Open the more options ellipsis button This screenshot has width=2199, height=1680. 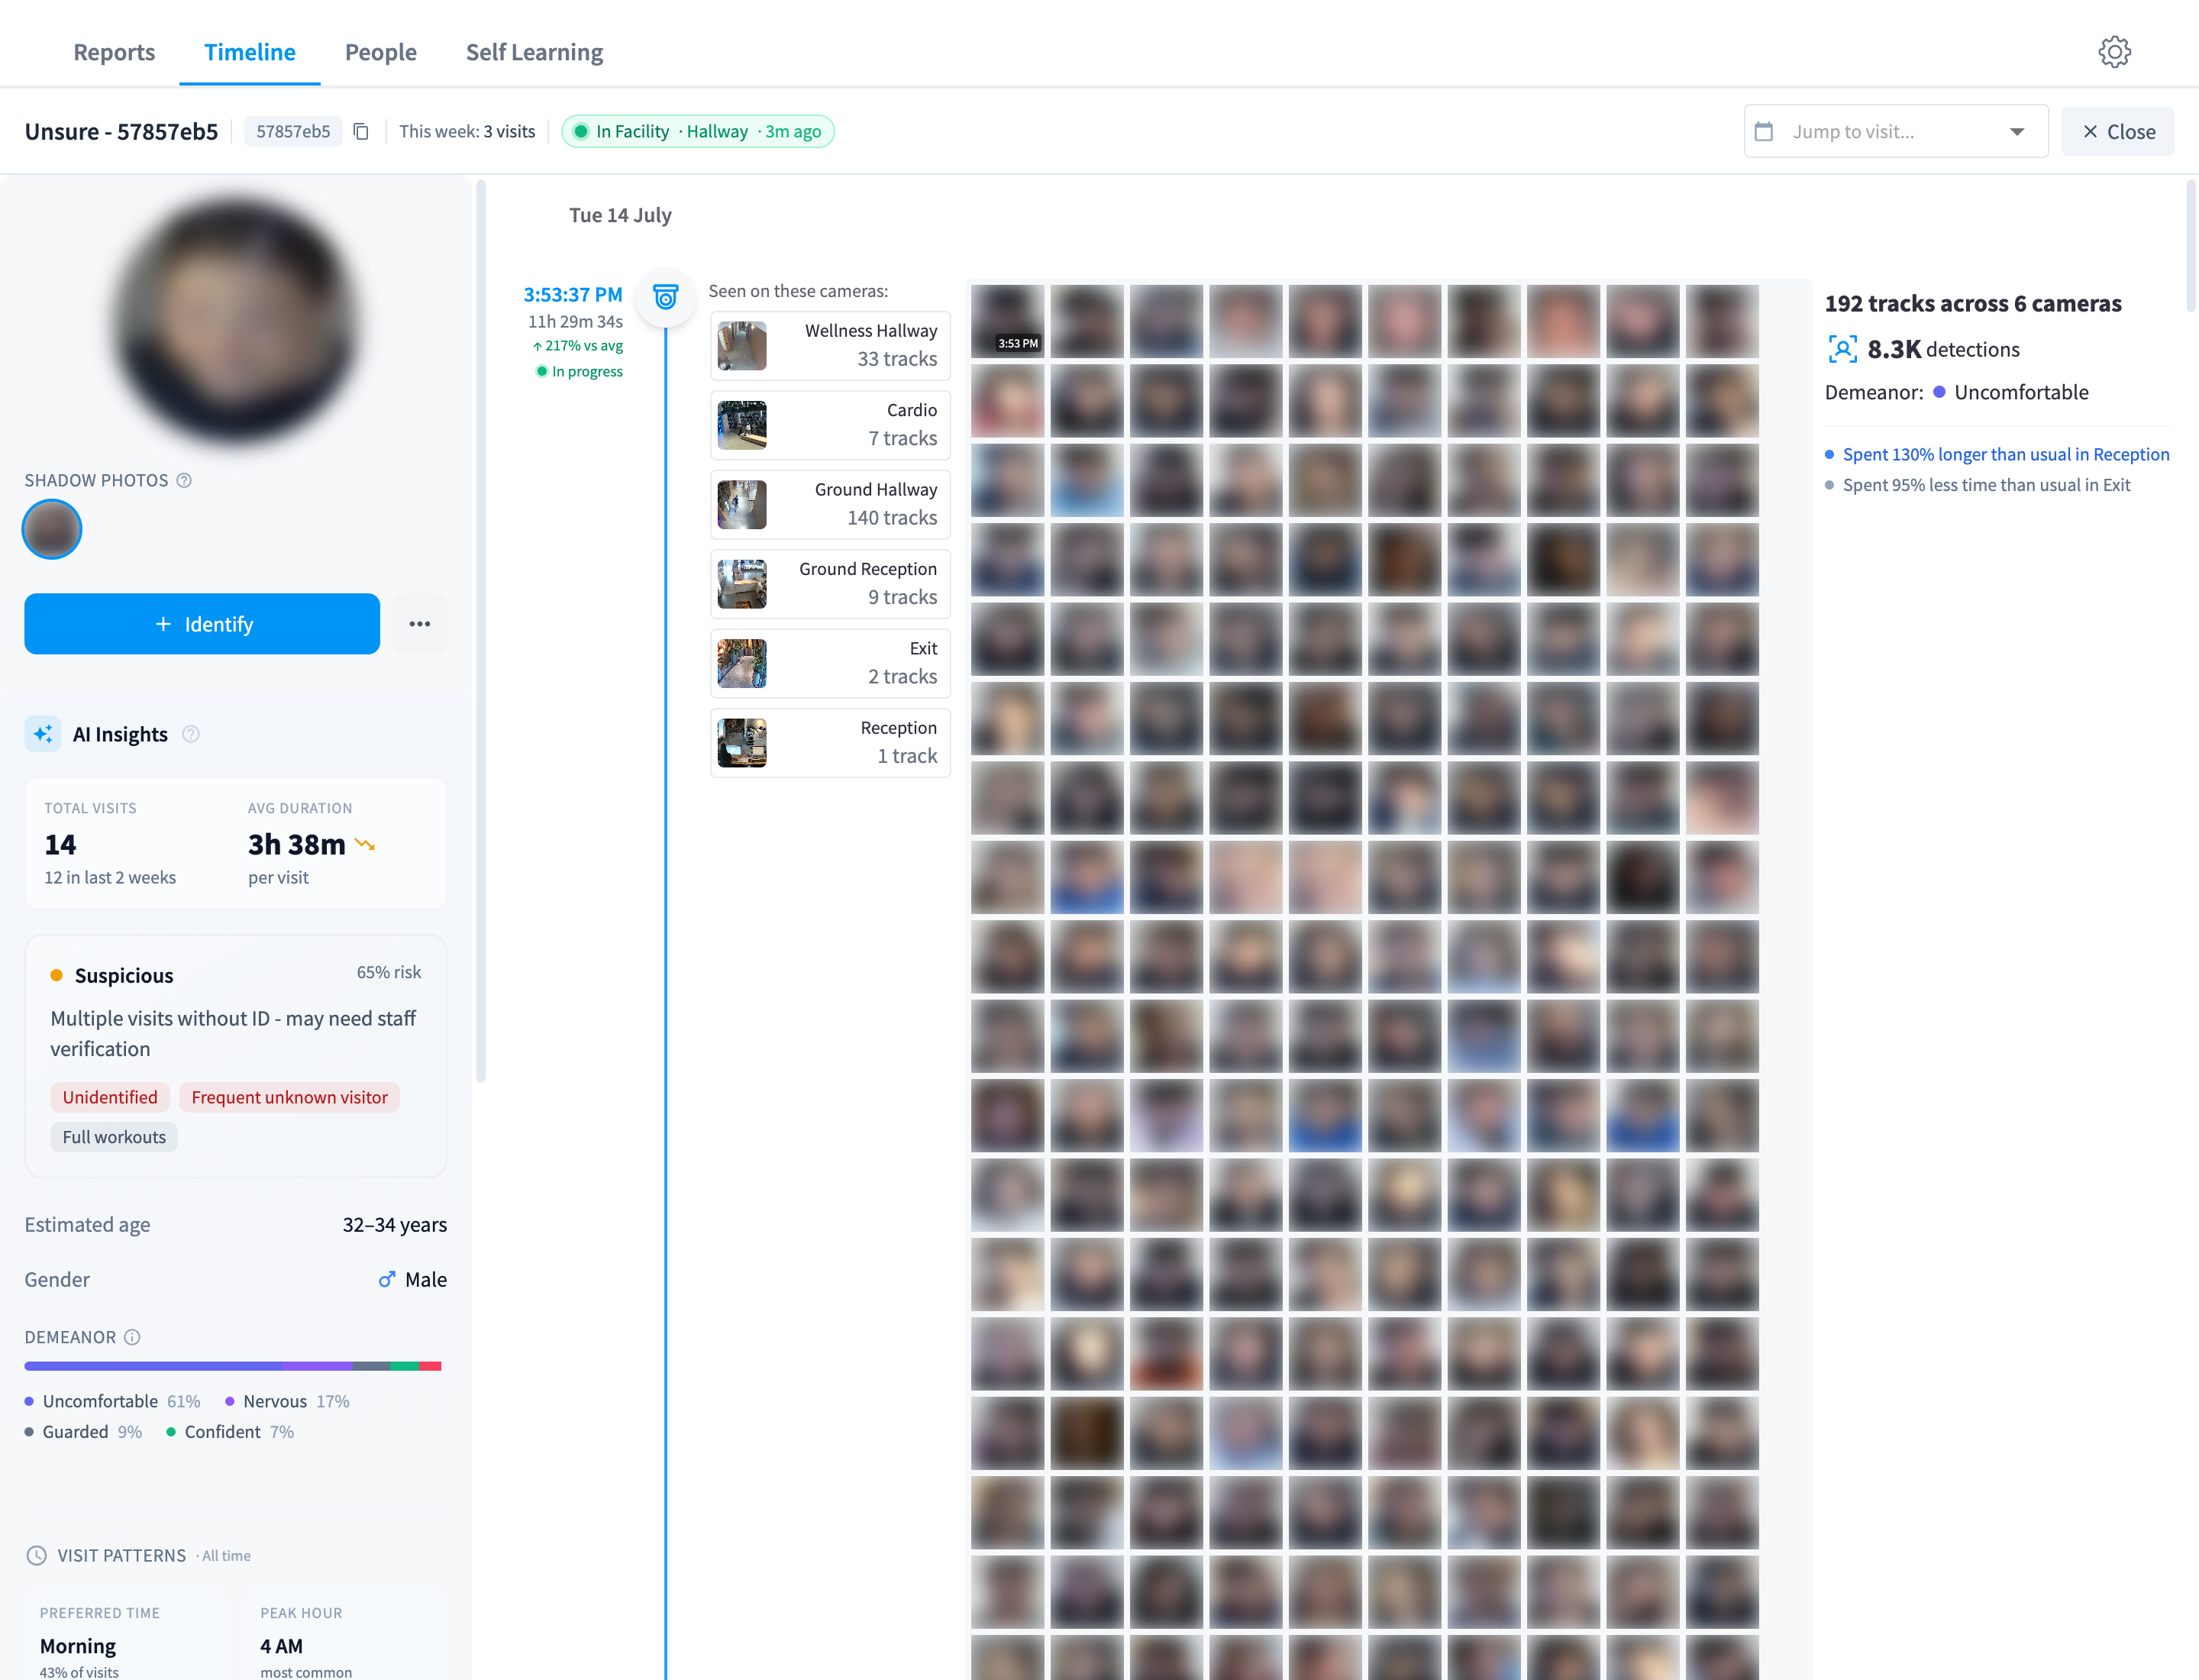[420, 624]
